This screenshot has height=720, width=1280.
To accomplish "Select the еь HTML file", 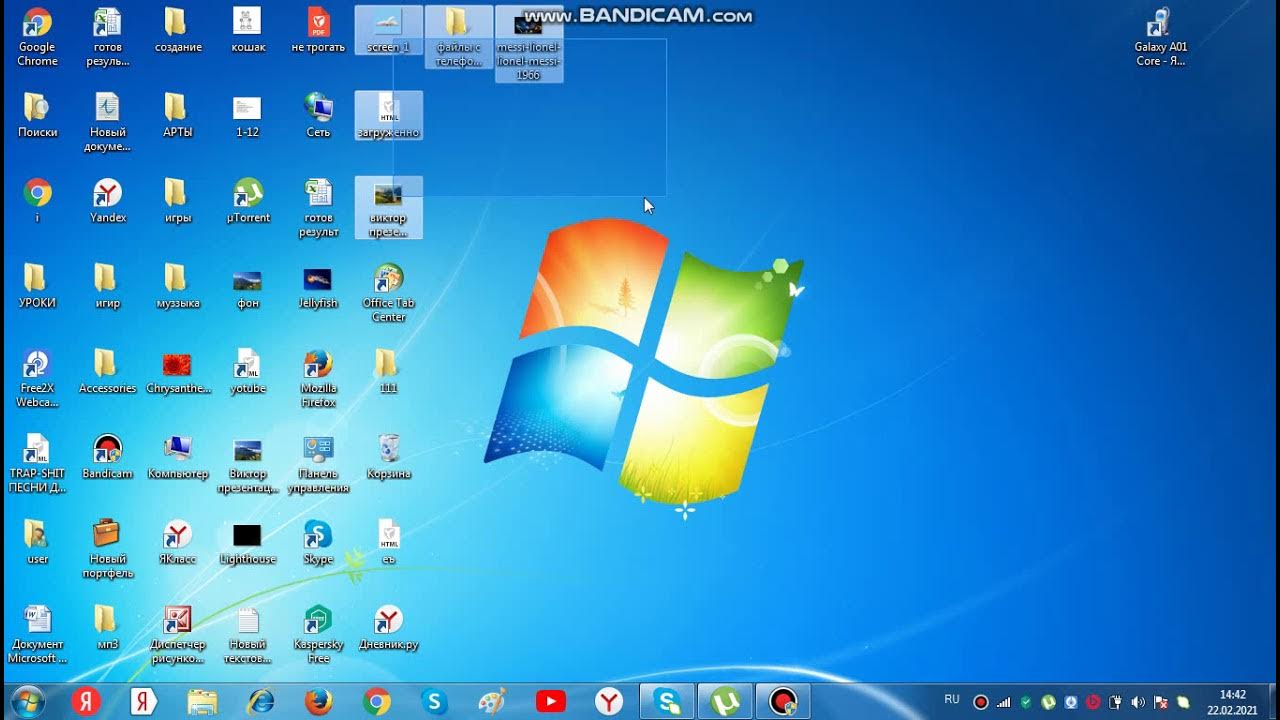I will coord(389,542).
